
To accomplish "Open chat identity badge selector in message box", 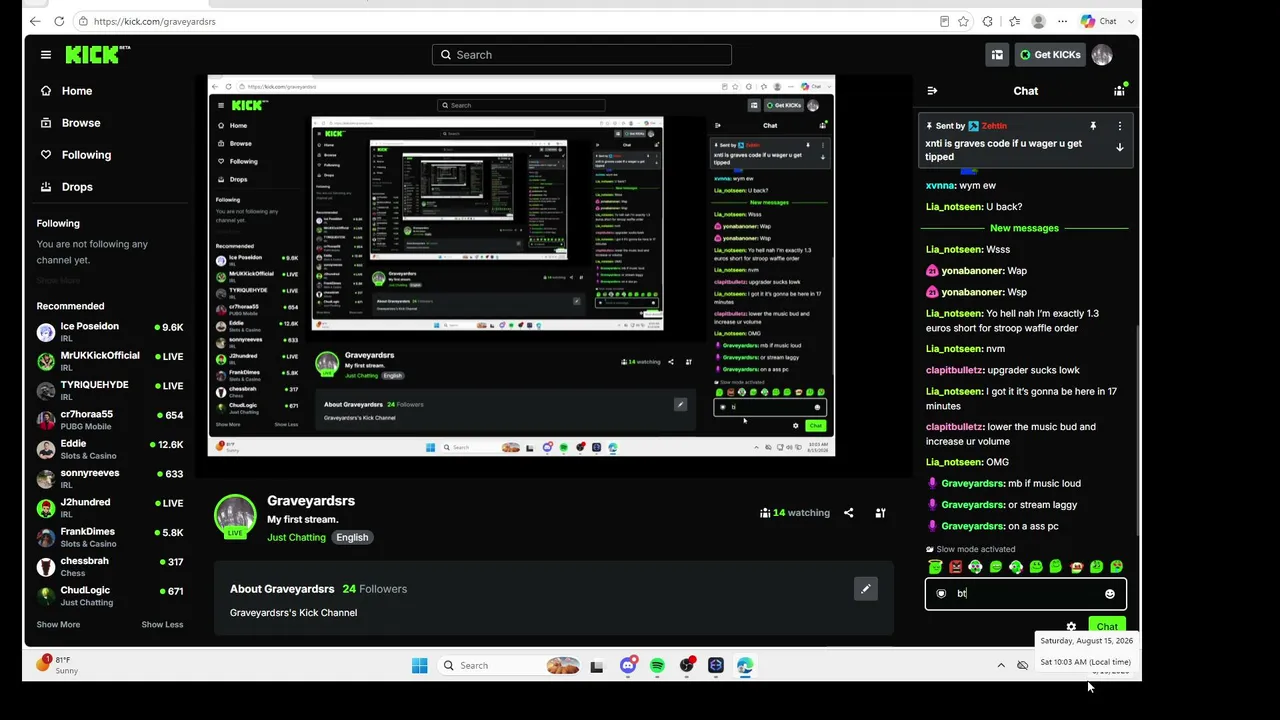I will pyautogui.click(x=941, y=594).
